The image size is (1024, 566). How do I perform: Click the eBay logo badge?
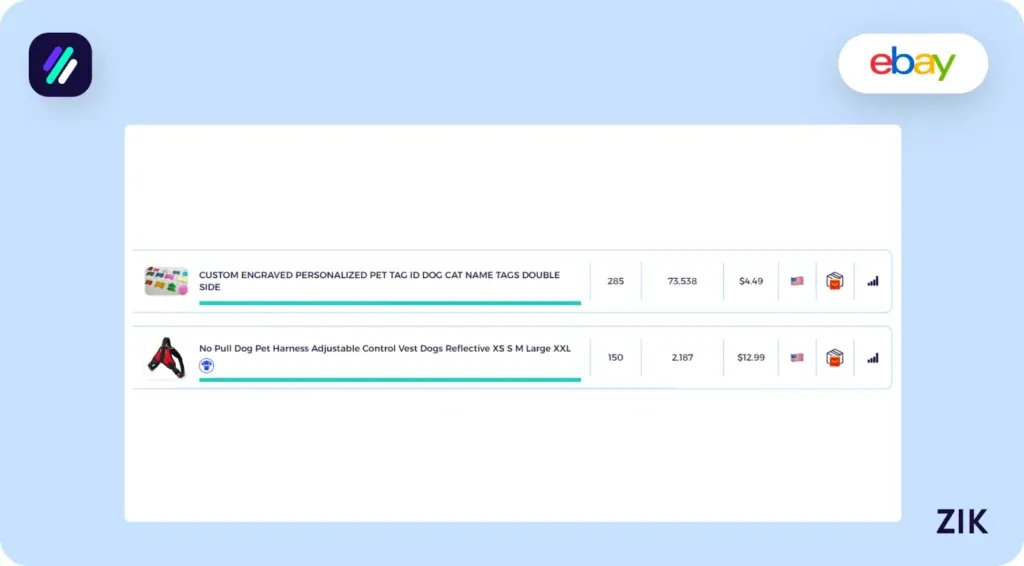coord(912,64)
